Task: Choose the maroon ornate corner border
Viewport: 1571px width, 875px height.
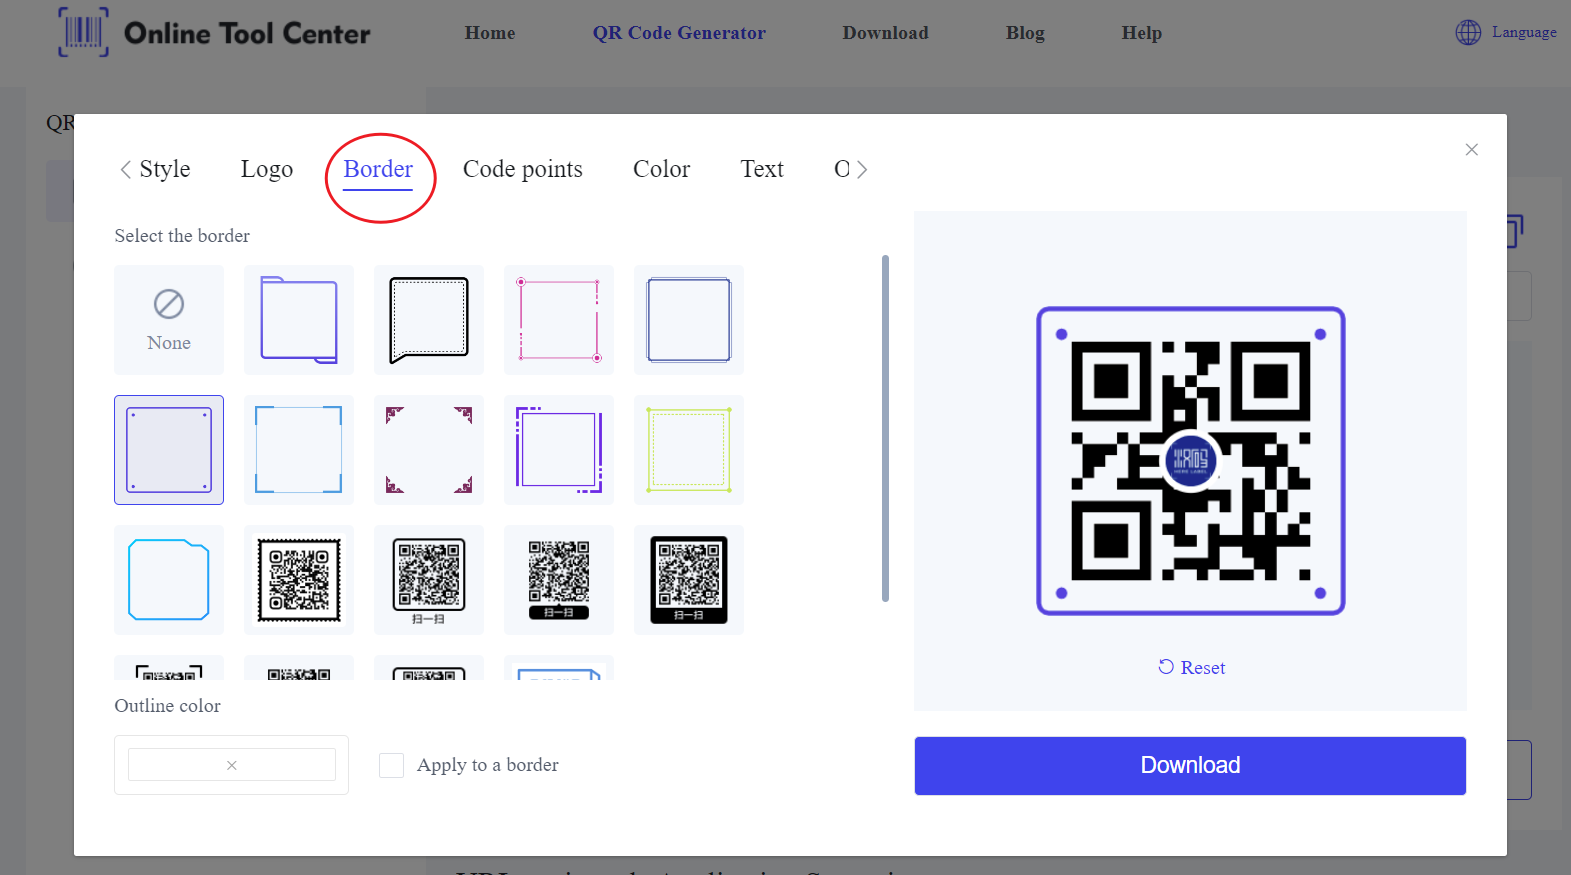Action: 429,450
